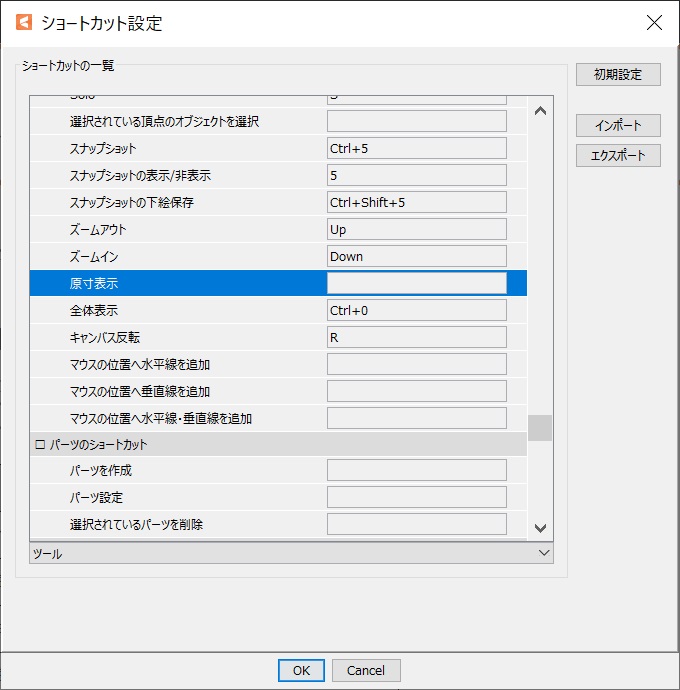
Task: Select the マウスの位置へ水平線・垂直線を追加 row label
Action: click(161, 418)
